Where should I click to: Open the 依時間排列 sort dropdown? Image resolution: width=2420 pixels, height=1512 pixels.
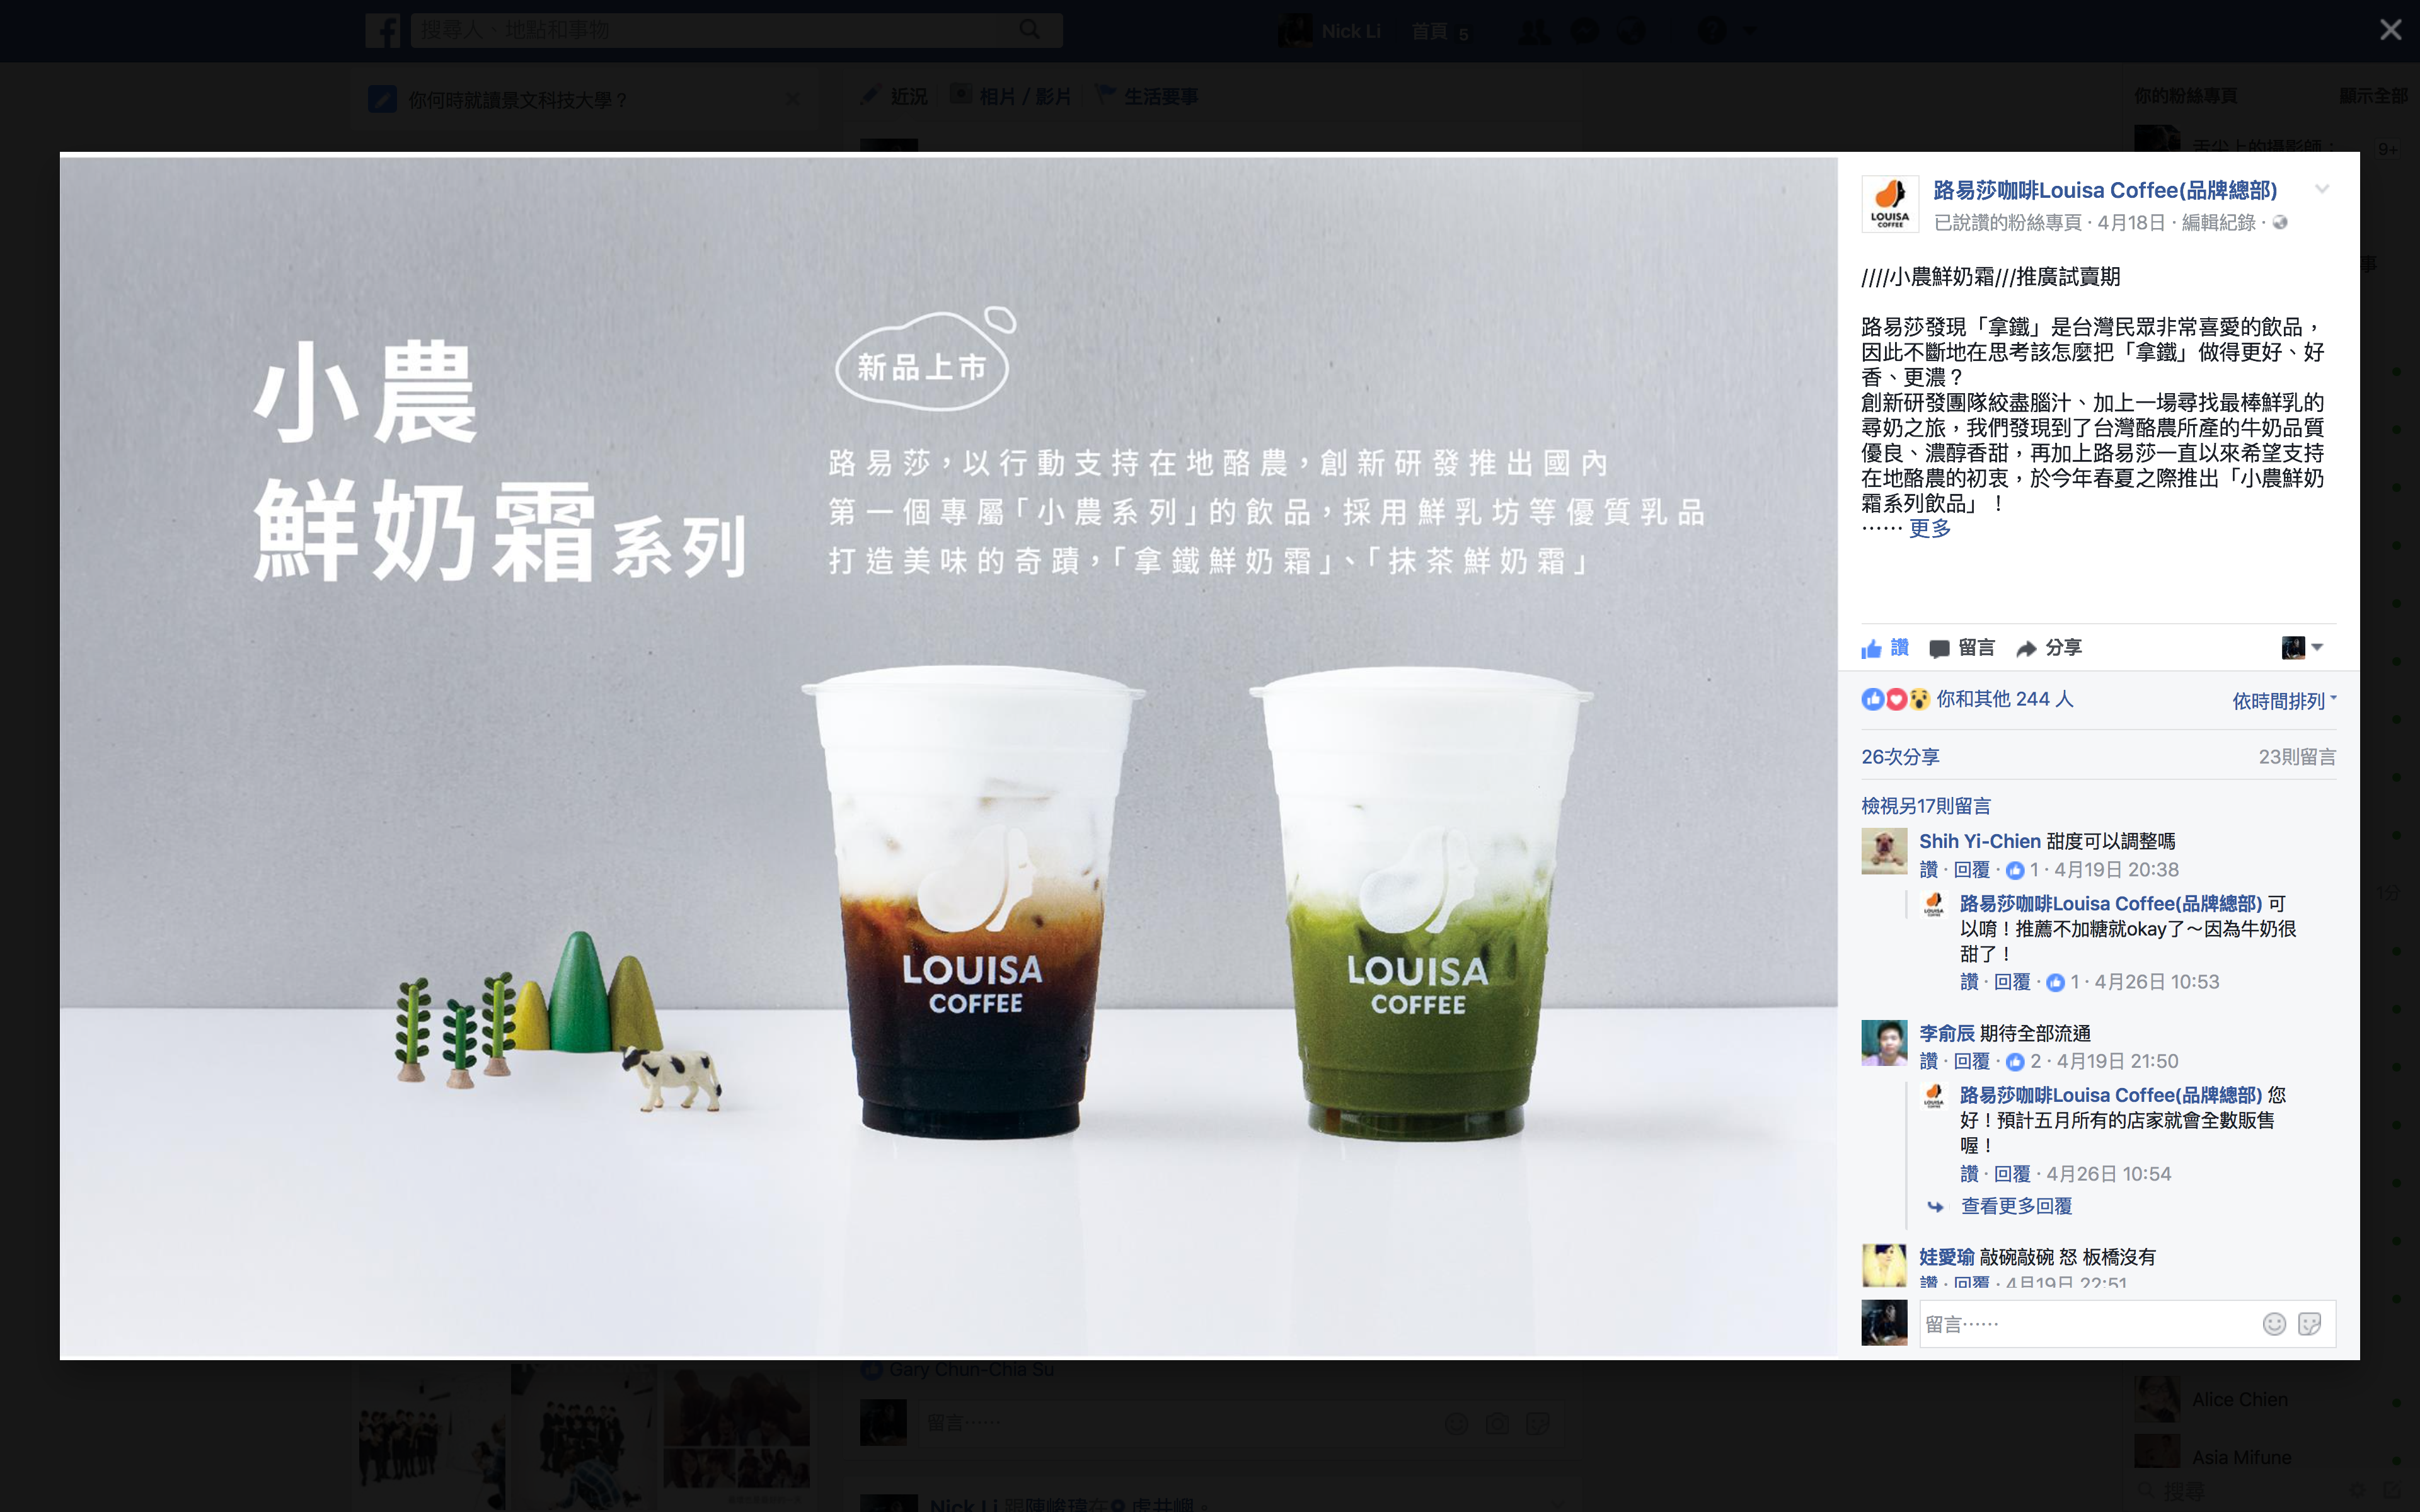[2284, 701]
